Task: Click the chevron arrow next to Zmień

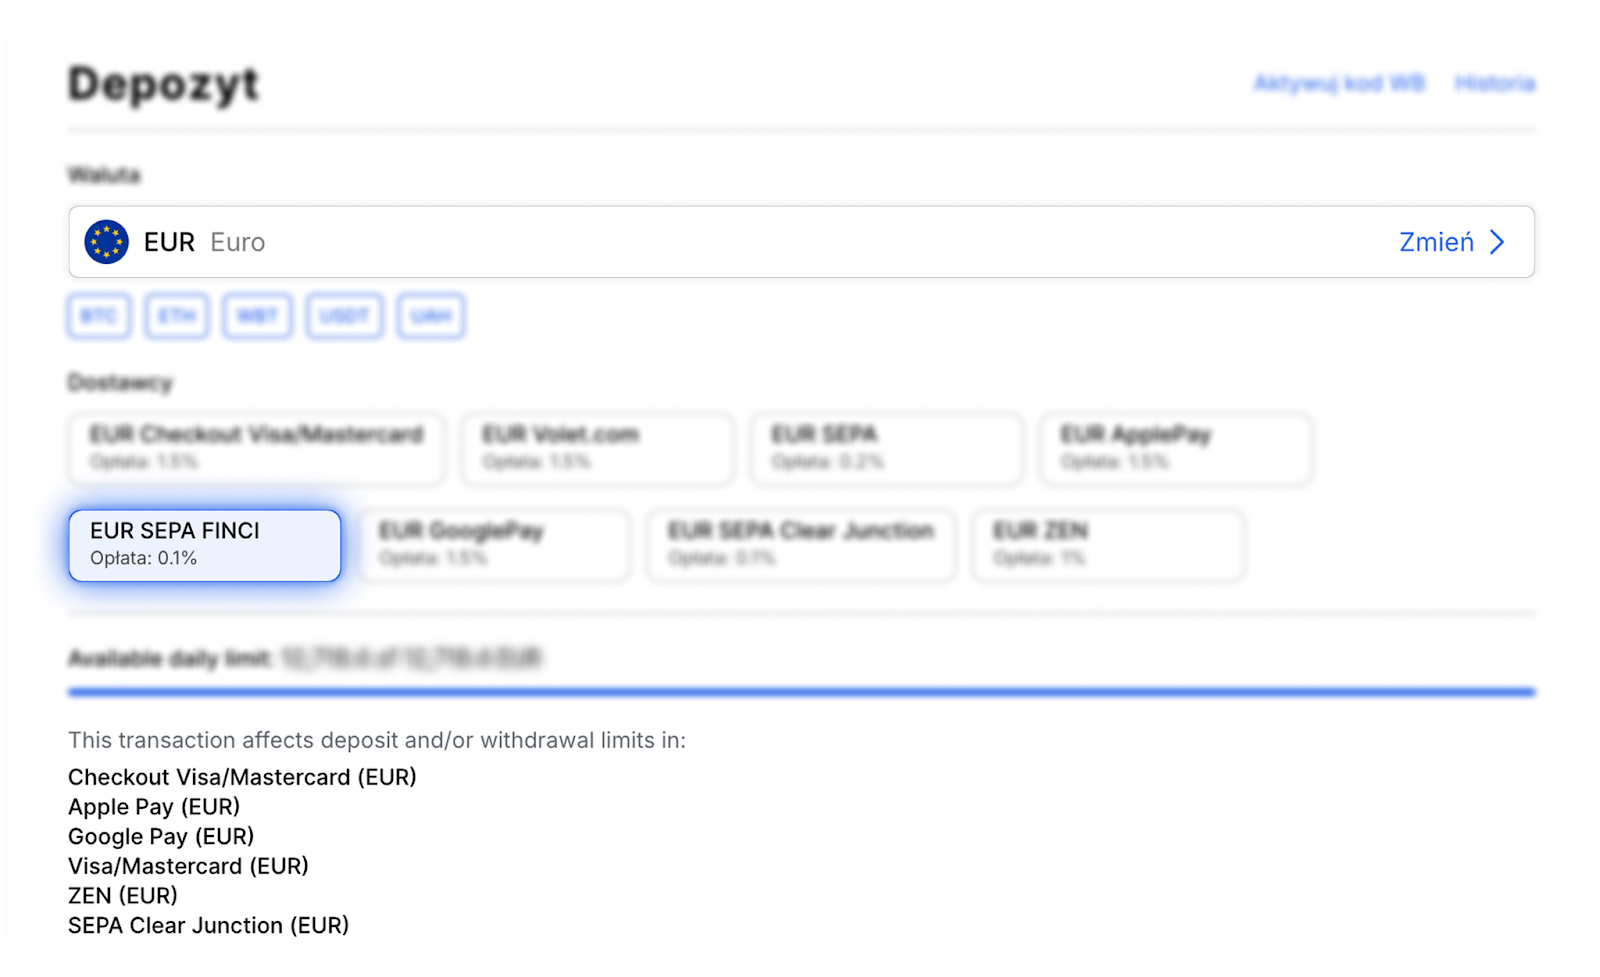Action: pyautogui.click(x=1497, y=242)
